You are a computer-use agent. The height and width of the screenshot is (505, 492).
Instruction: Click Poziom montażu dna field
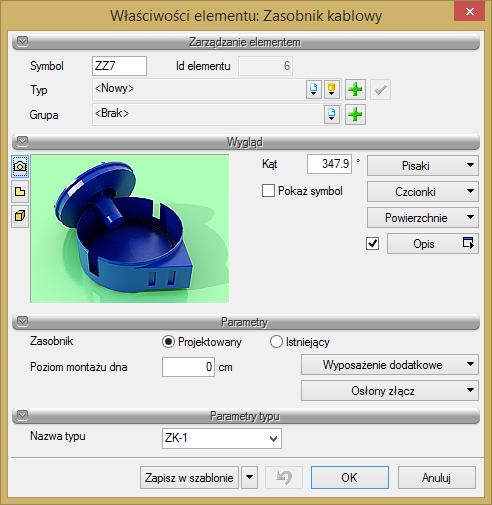188,367
